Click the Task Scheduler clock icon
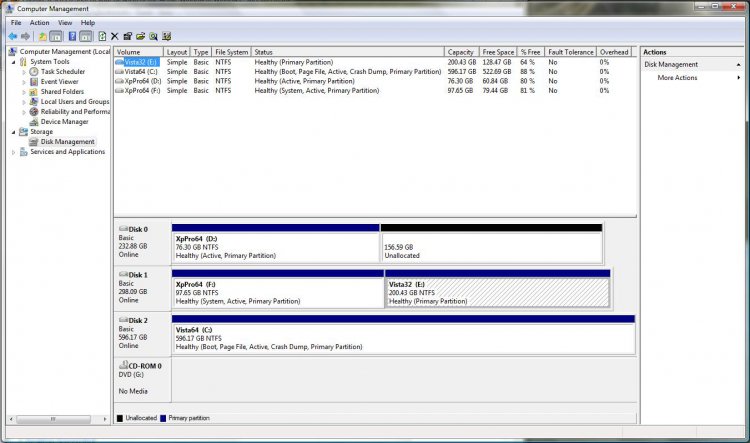Image resolution: width=750 pixels, height=443 pixels. [33, 72]
